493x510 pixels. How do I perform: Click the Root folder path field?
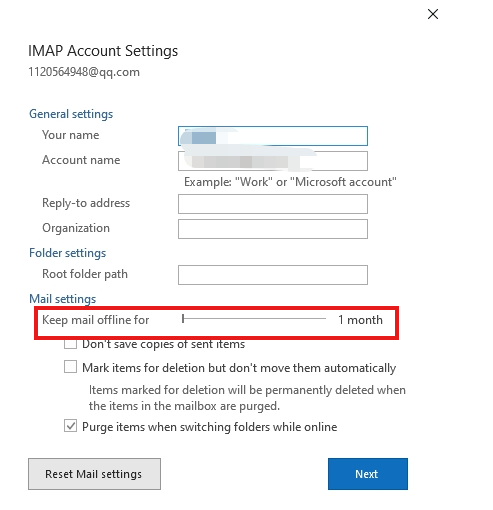pyautogui.click(x=273, y=275)
